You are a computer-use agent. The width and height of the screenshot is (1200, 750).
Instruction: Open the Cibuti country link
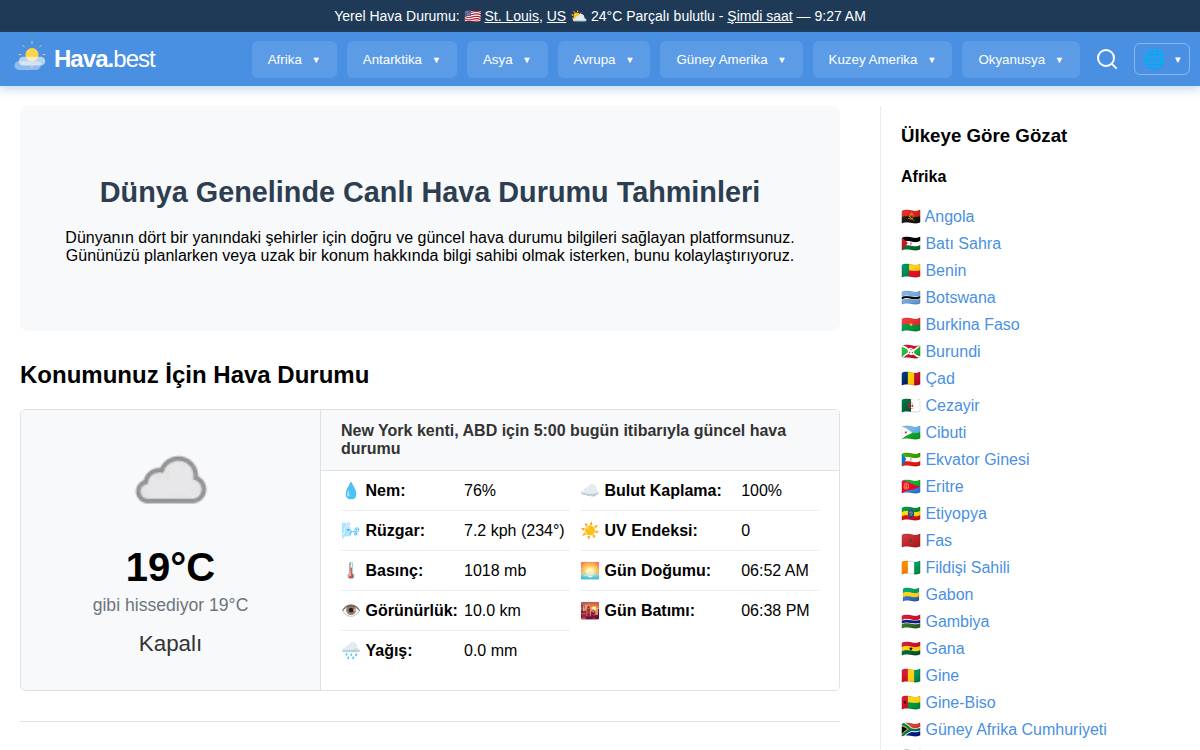pyautogui.click(x=946, y=432)
